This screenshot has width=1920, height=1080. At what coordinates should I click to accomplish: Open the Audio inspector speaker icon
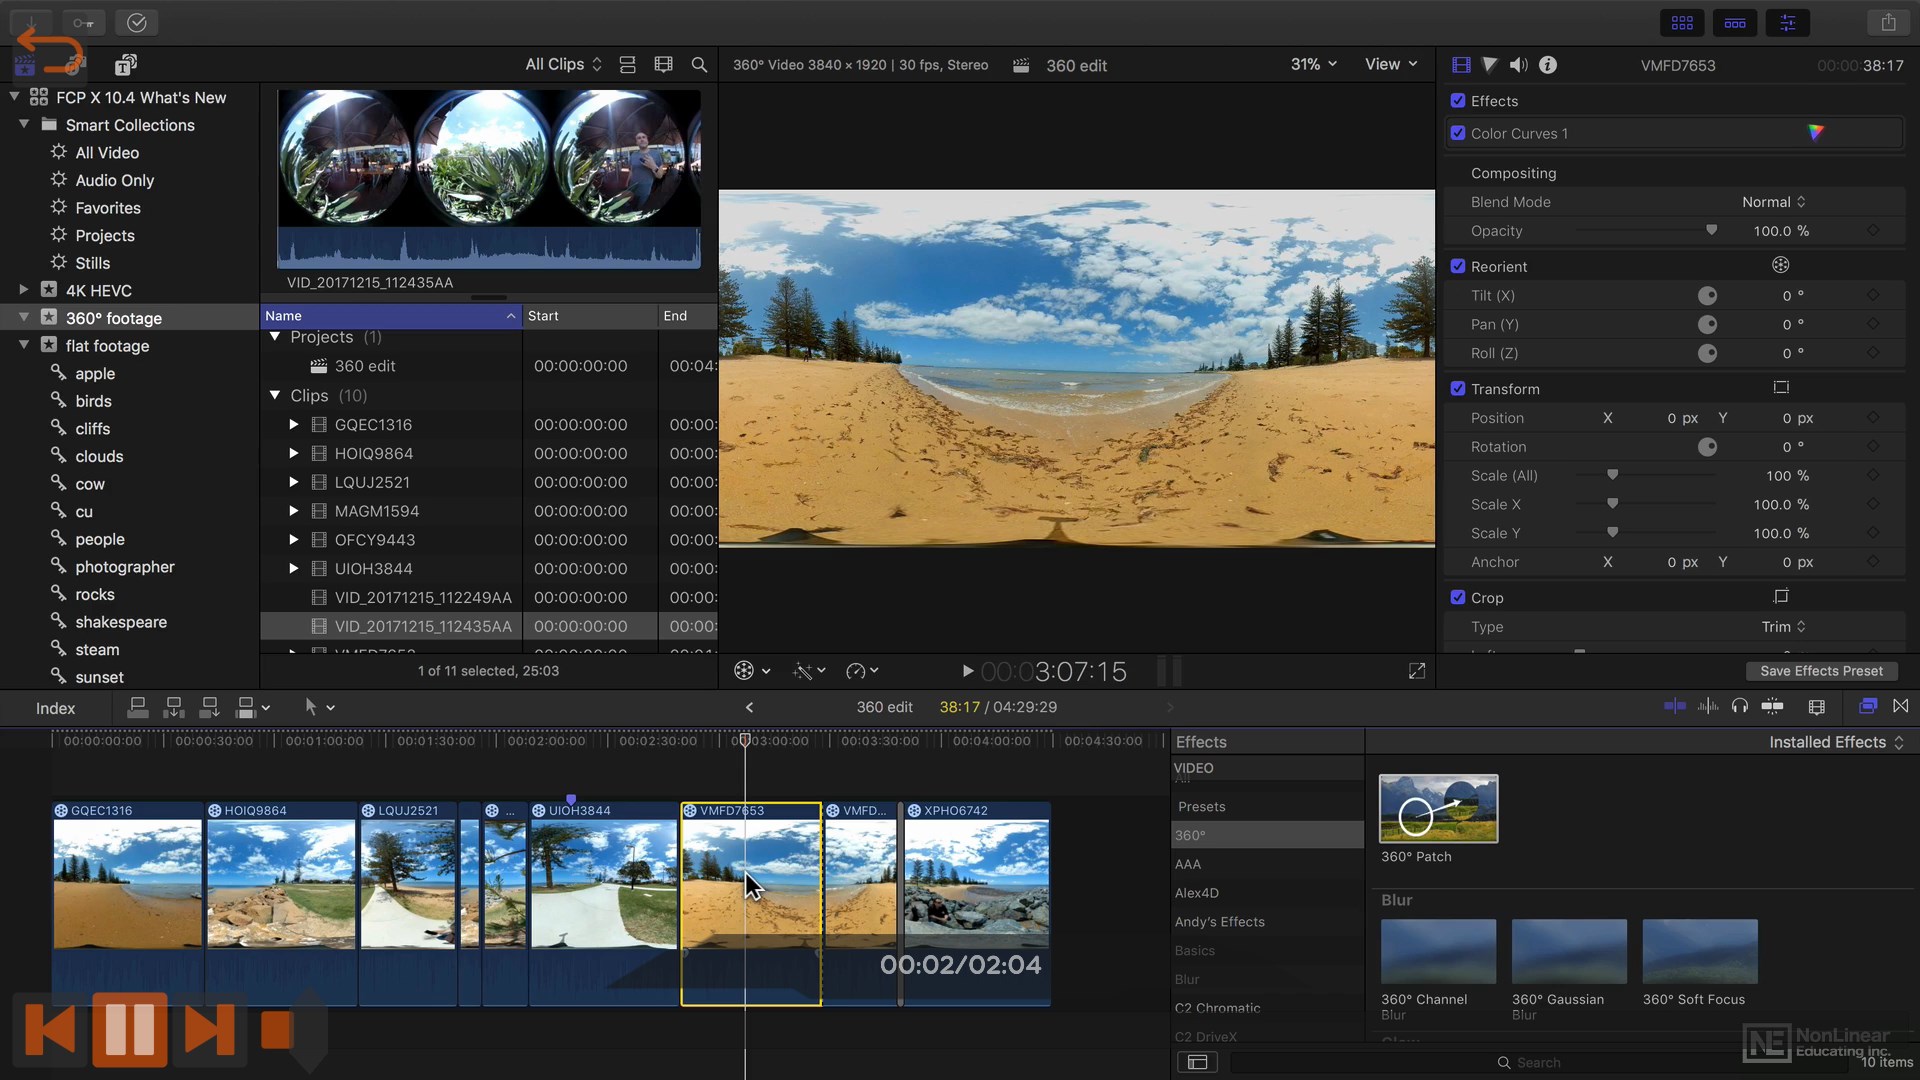point(1518,65)
